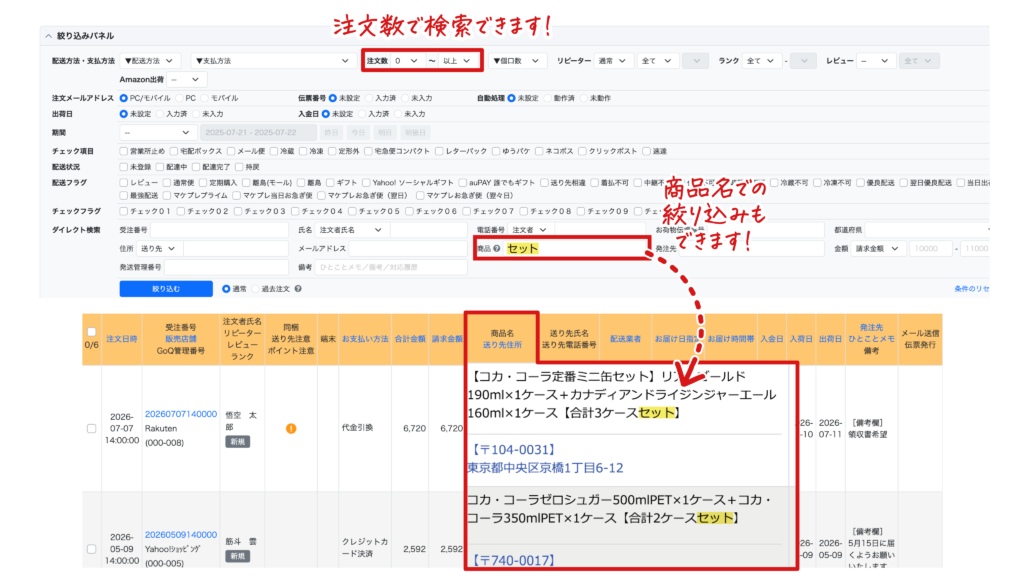The width and height of the screenshot is (1024, 583).
Task: Select 入力済 radio for 入金日
Action: tap(362, 114)
